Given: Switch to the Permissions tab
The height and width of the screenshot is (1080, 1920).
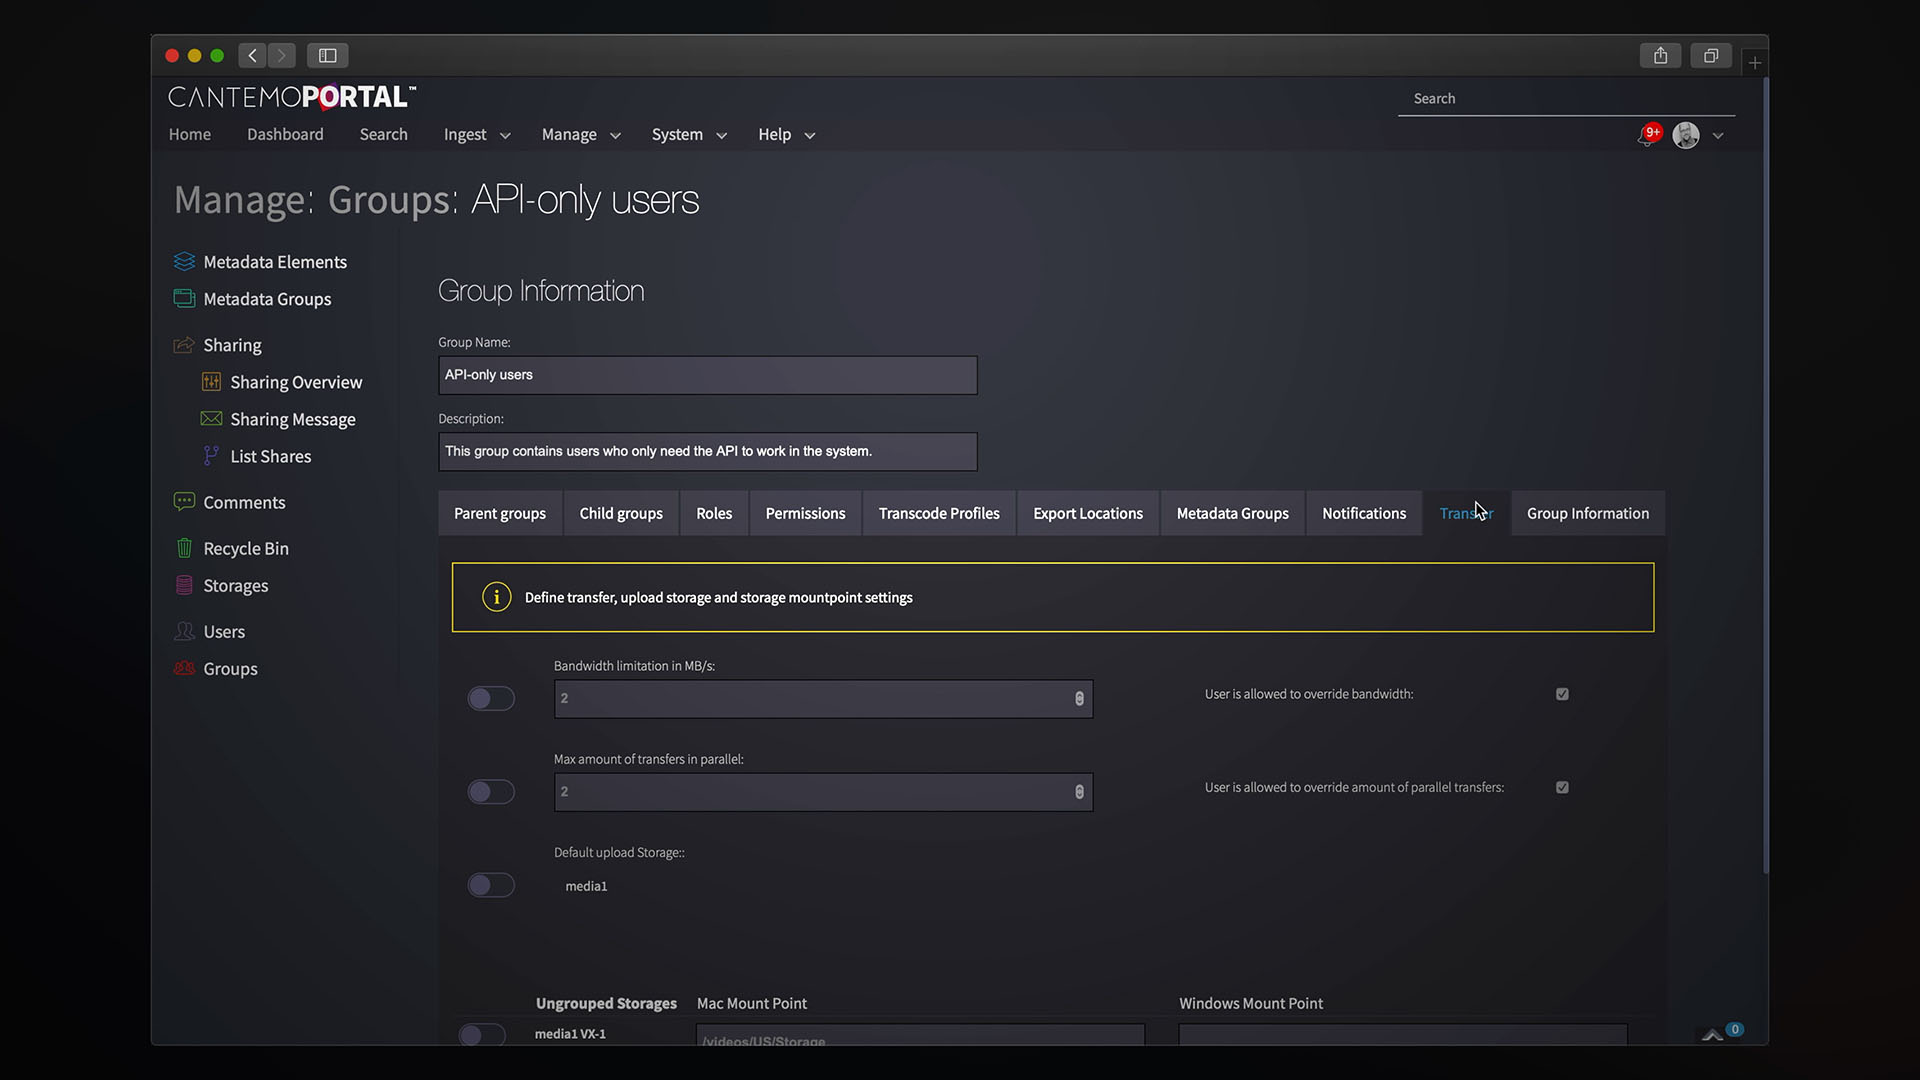Looking at the screenshot, I should (805, 513).
